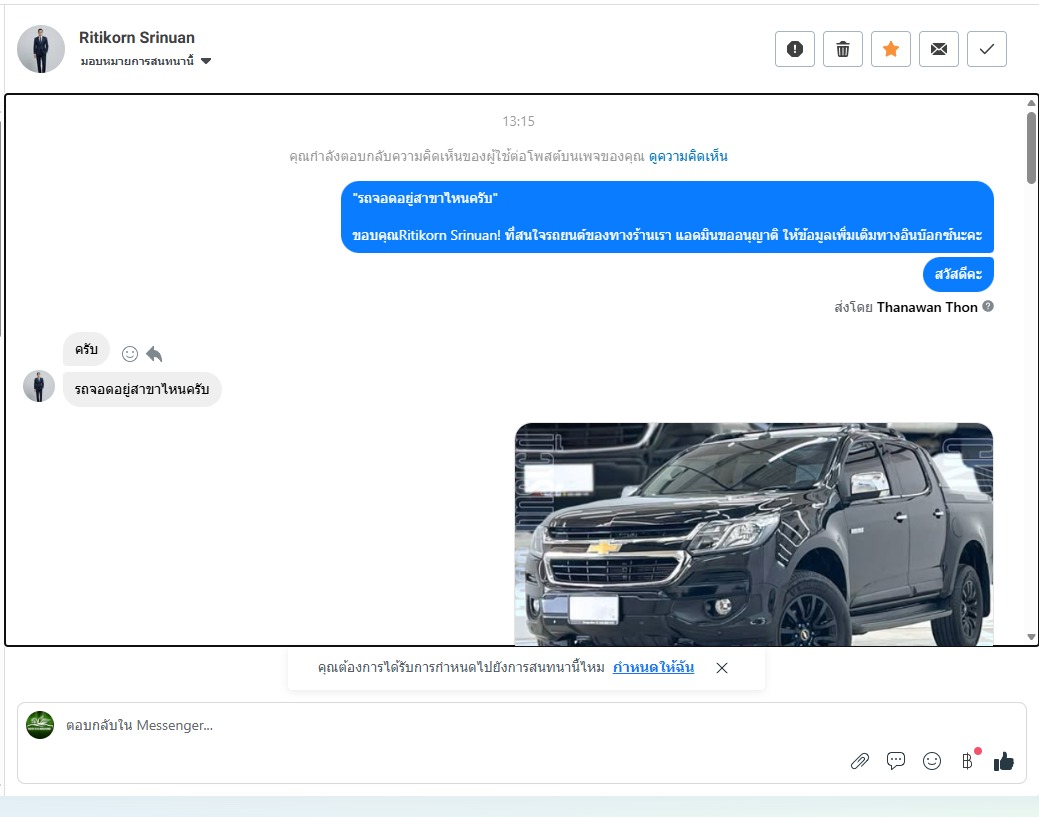Click customer avatar beside chat message
Image resolution: width=1039 pixels, height=817 pixels.
coord(39,386)
